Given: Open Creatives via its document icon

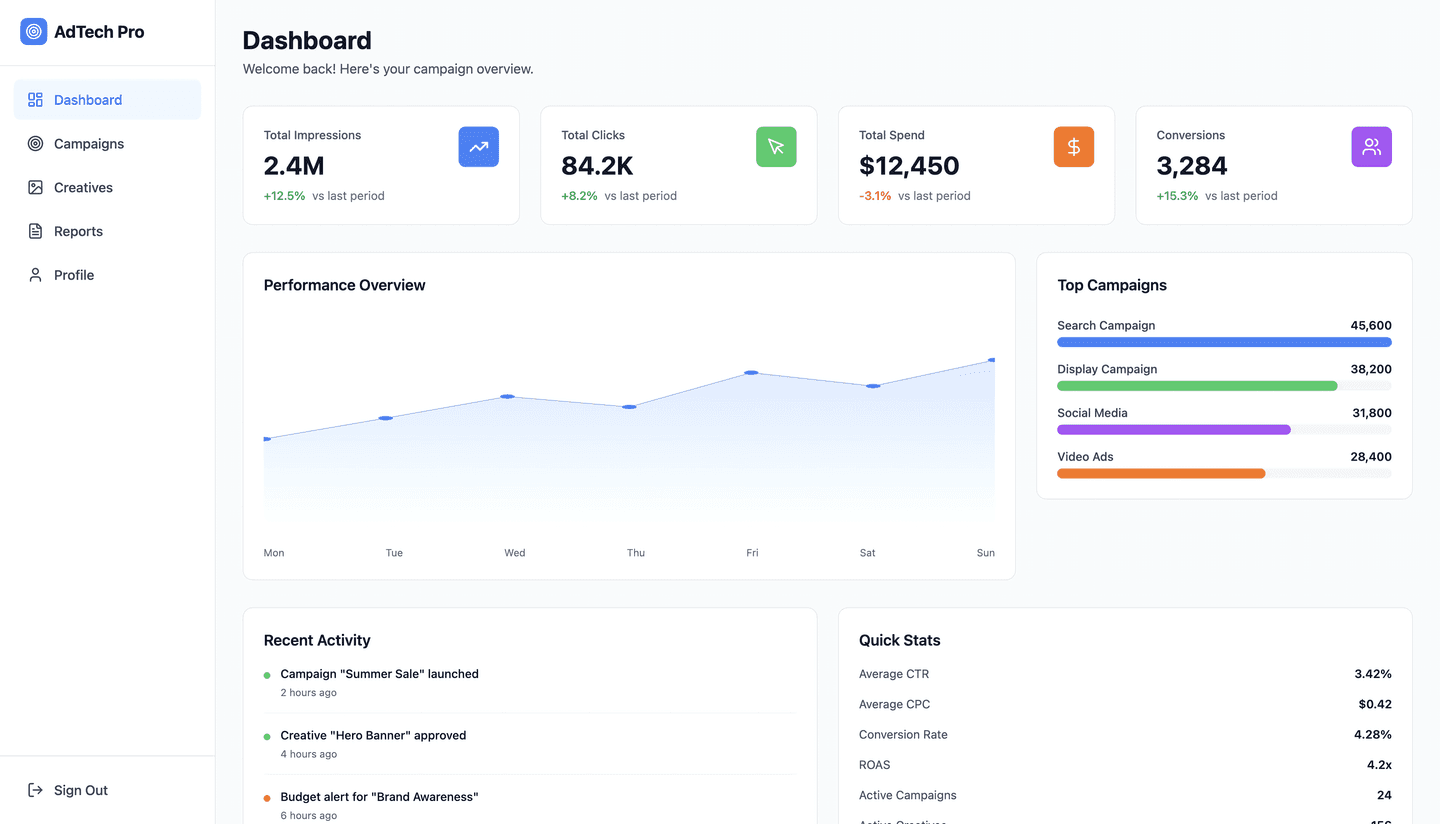Looking at the screenshot, I should [36, 187].
